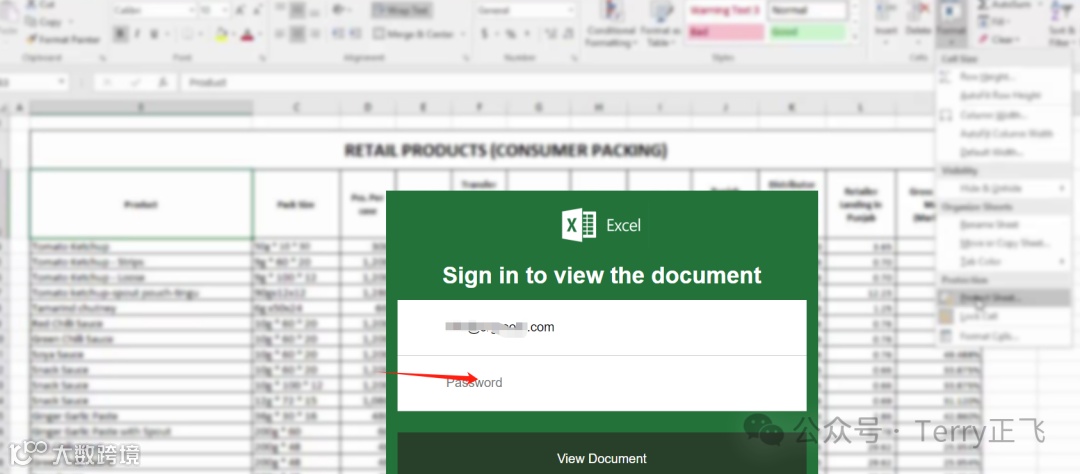Apply the Warning Text cell style
This screenshot has width=1080, height=474.
point(725,10)
